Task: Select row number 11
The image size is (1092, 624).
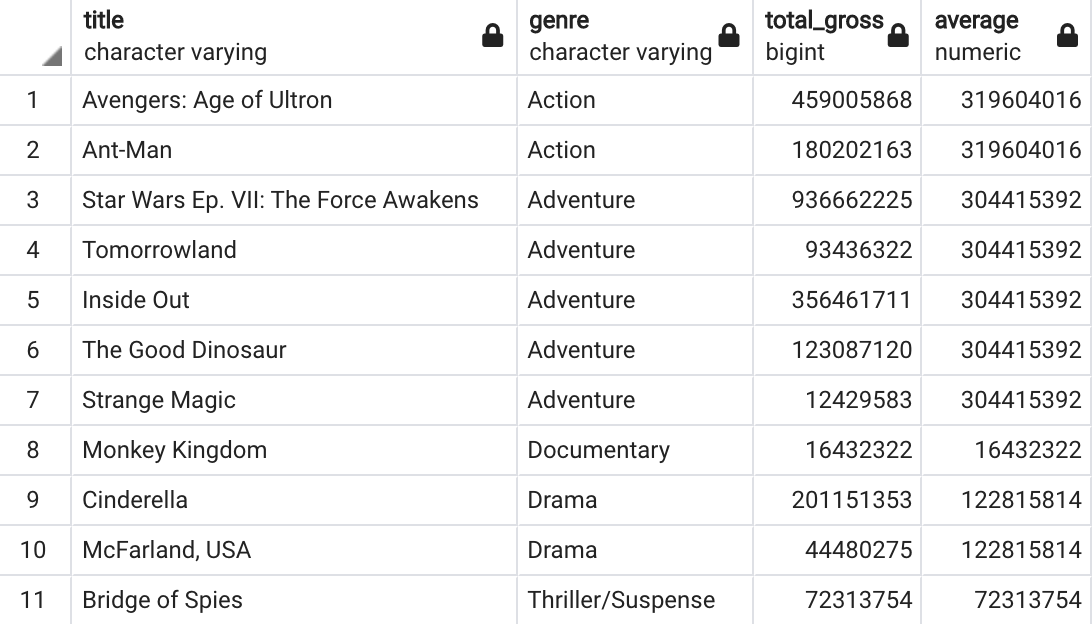Action: click(x=34, y=600)
